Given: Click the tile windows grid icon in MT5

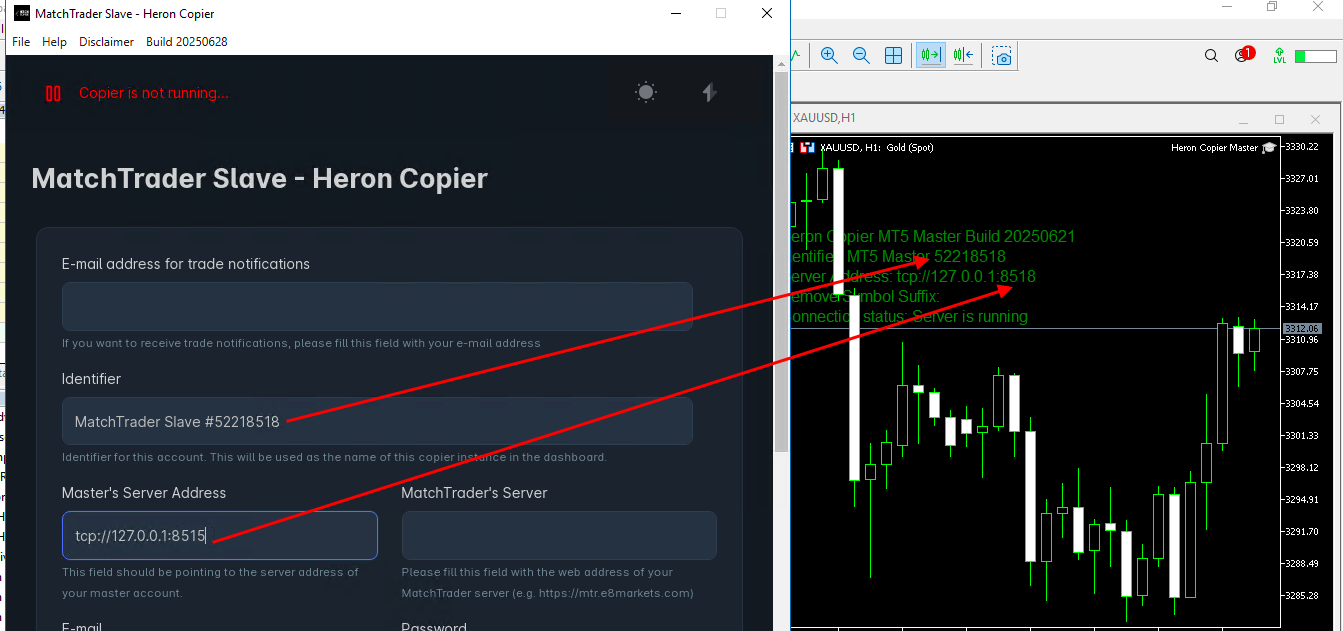Looking at the screenshot, I should pos(894,55).
